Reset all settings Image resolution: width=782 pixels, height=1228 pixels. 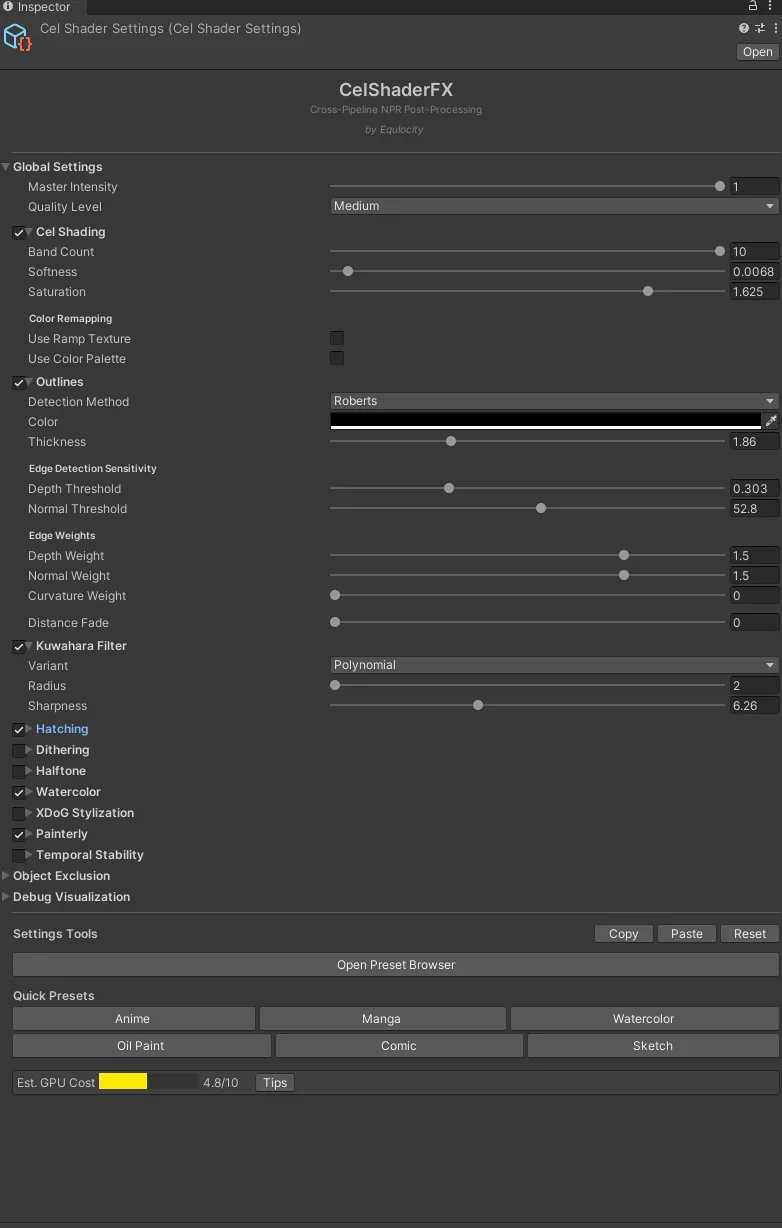pos(749,933)
